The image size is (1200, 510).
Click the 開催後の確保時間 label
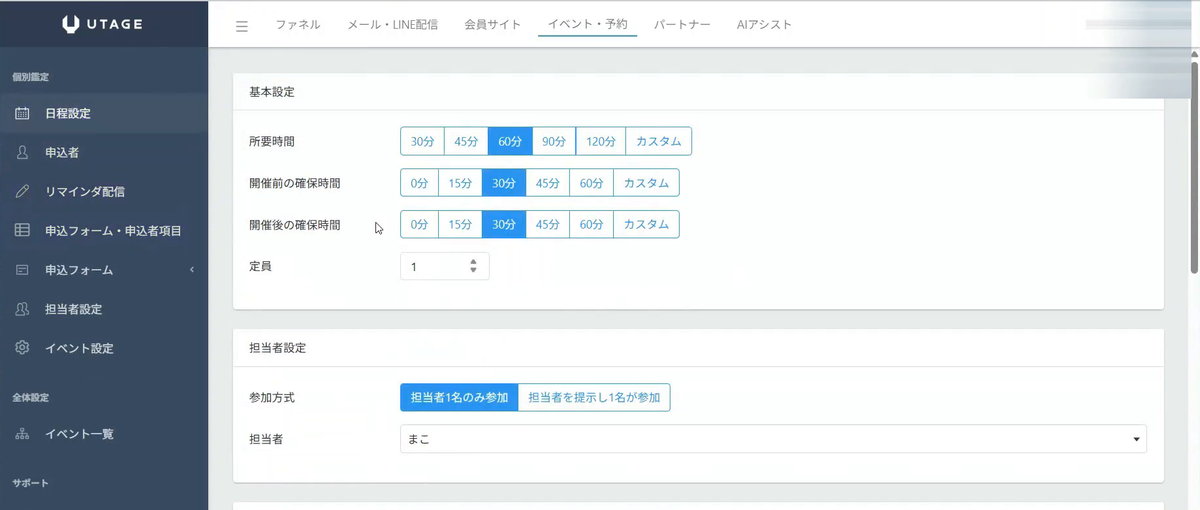[294, 226]
